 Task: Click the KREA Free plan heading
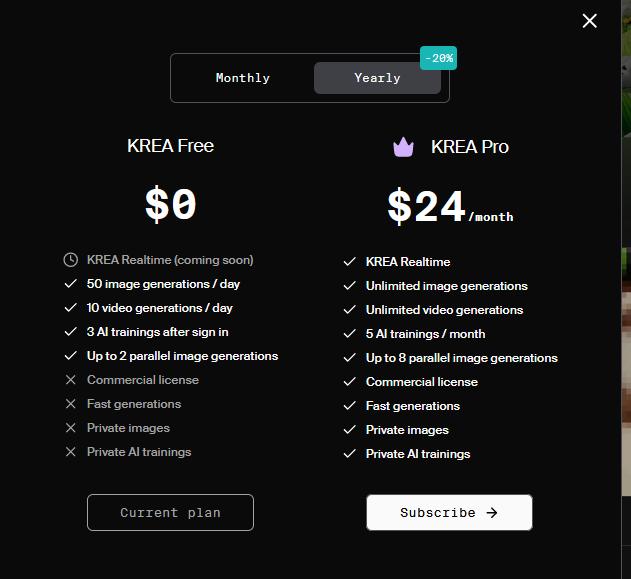click(x=170, y=146)
